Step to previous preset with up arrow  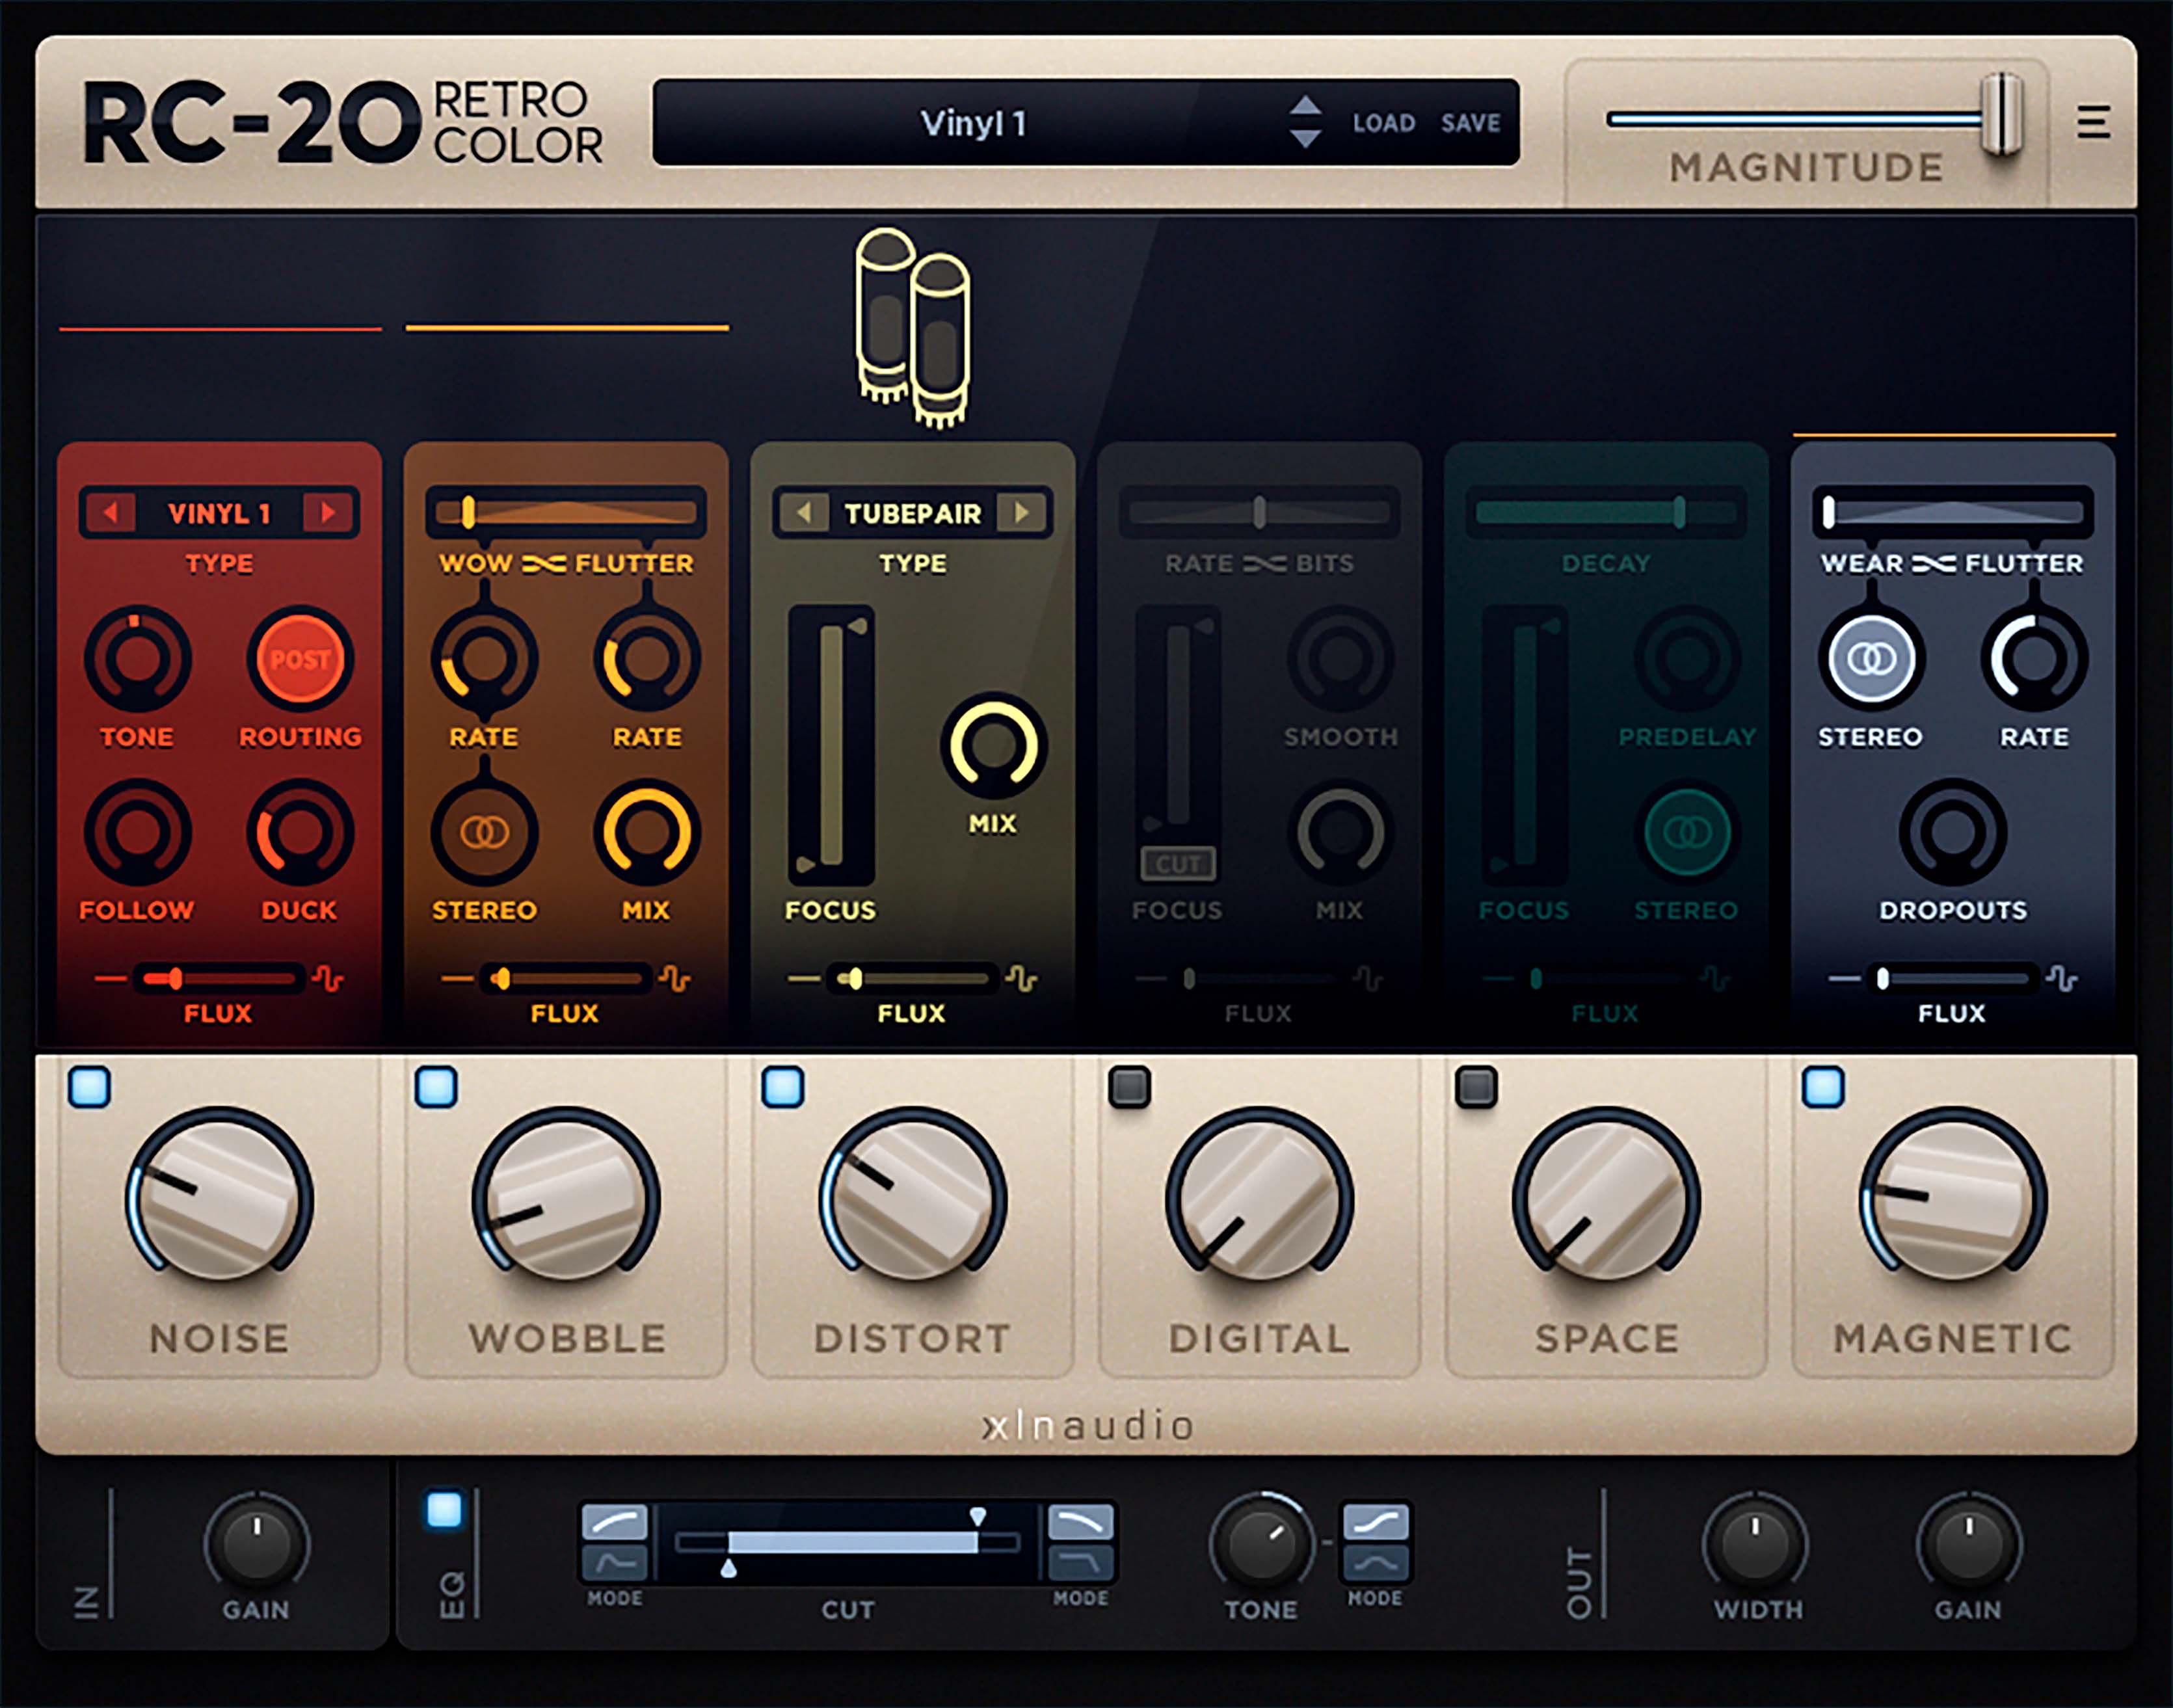(1305, 106)
